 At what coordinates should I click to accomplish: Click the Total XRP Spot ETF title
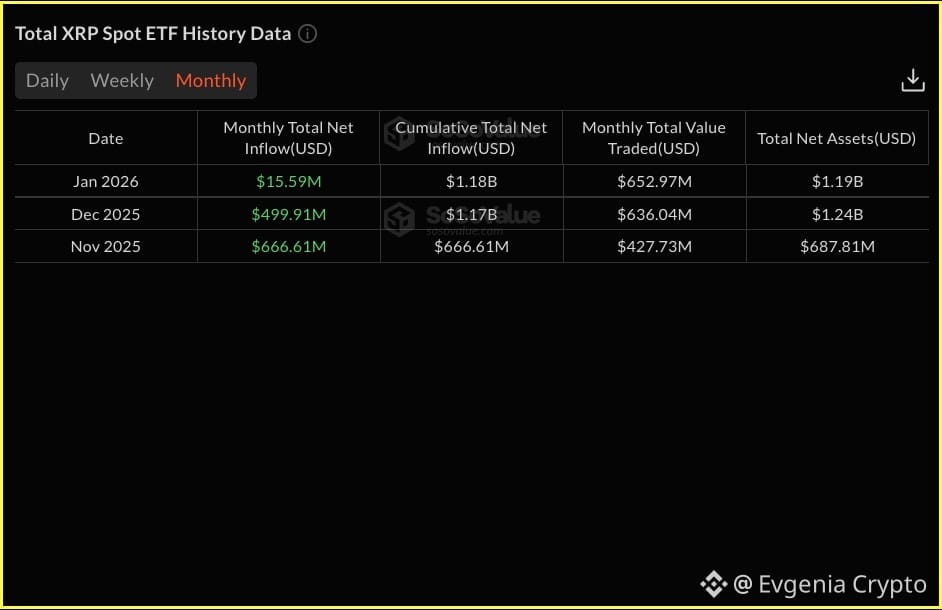153,34
